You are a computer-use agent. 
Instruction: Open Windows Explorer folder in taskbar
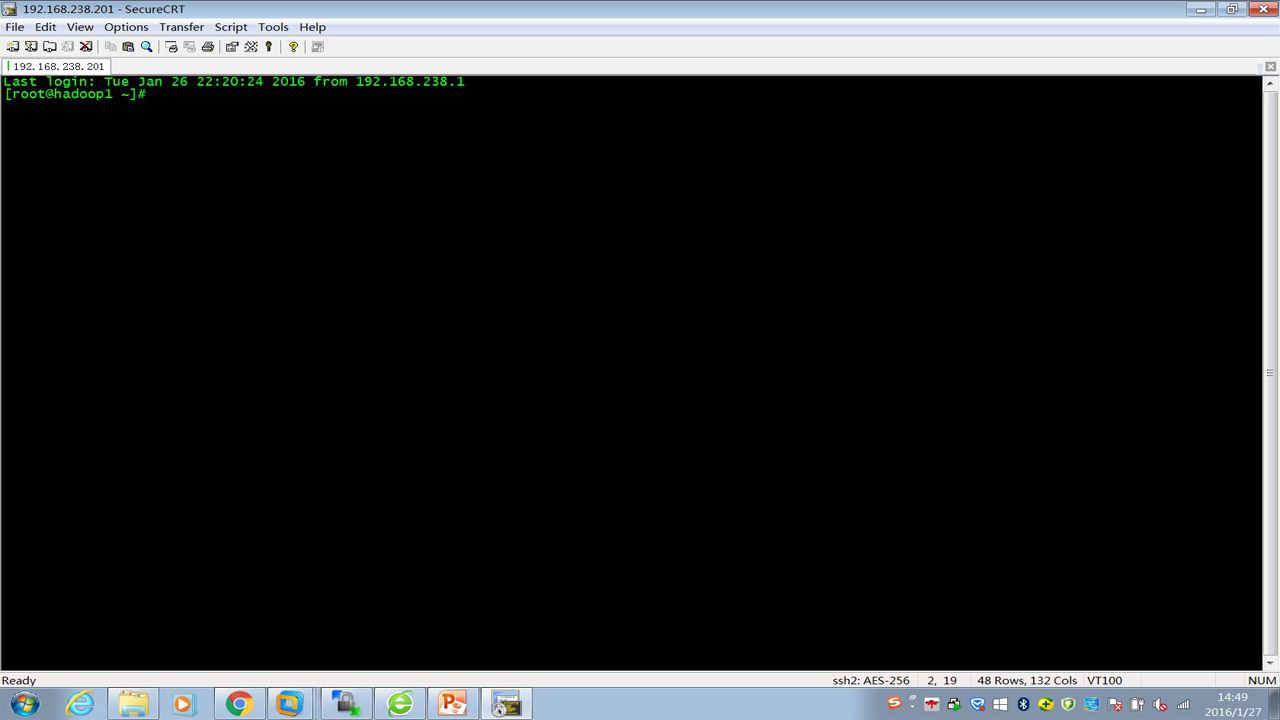click(133, 704)
